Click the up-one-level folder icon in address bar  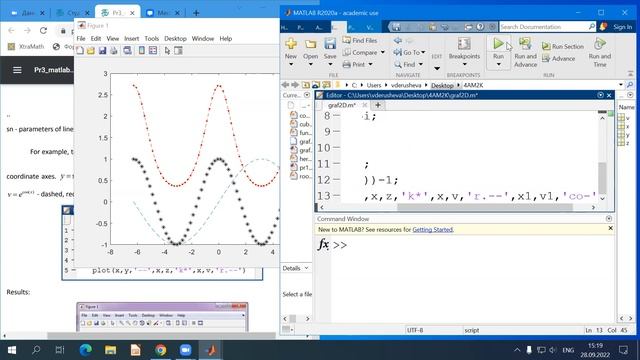(306, 85)
